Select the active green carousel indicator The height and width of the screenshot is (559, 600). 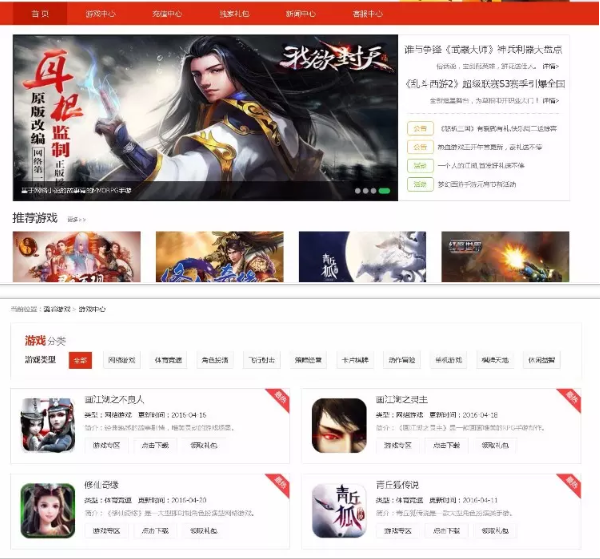point(384,191)
